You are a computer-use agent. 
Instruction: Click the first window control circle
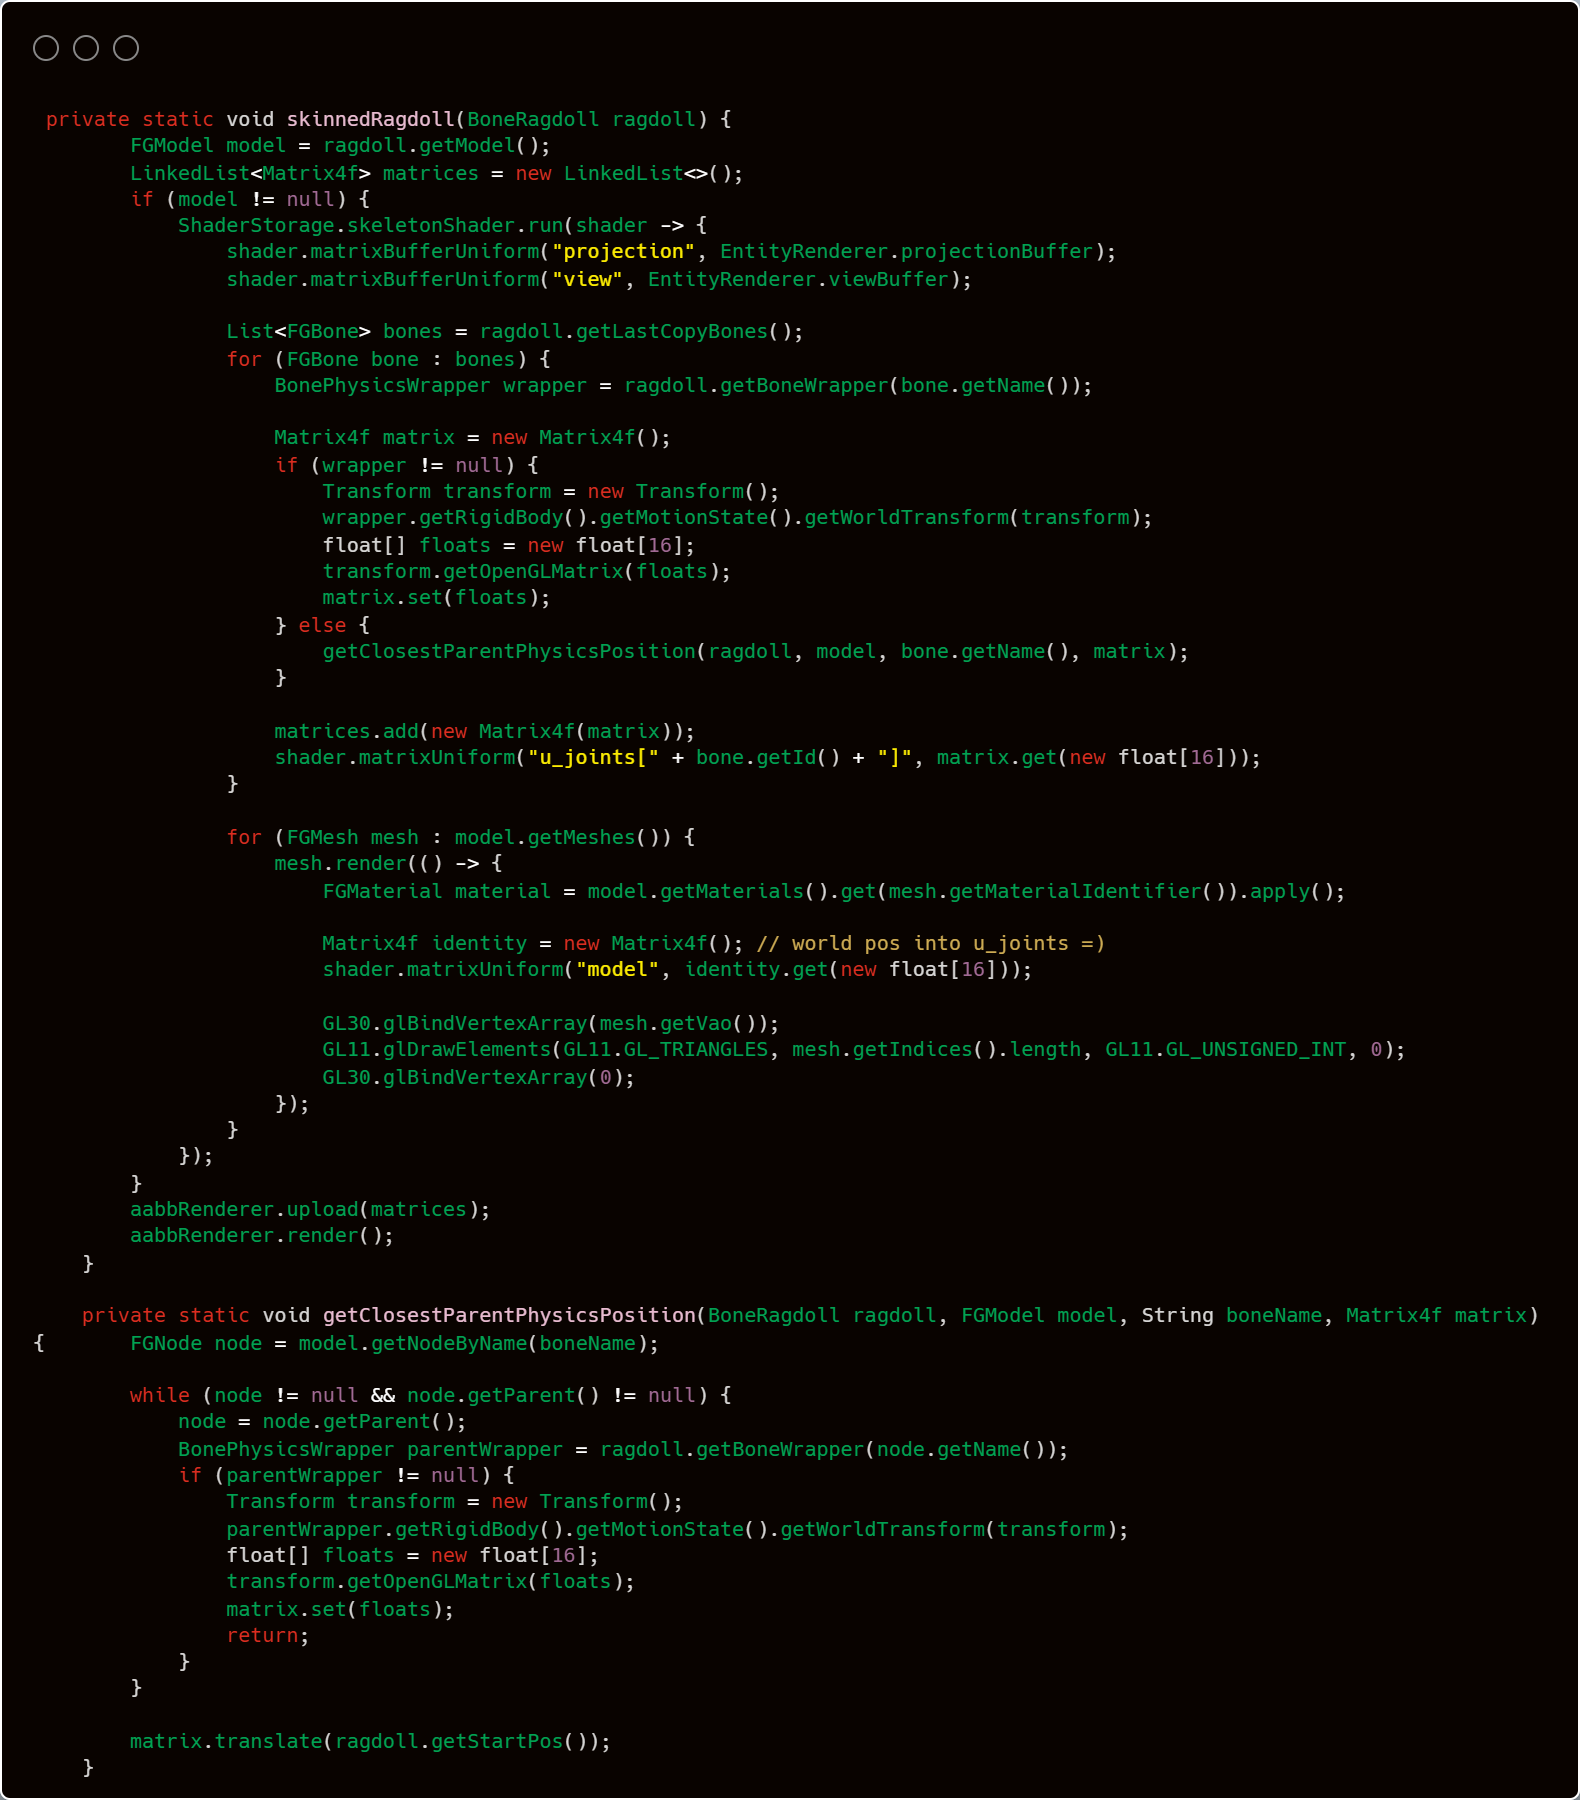(x=46, y=48)
